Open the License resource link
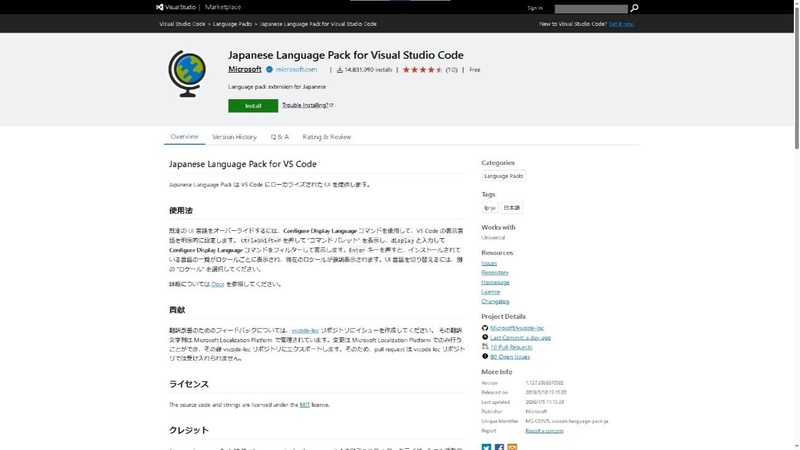This screenshot has height=450, width=800. (x=490, y=292)
